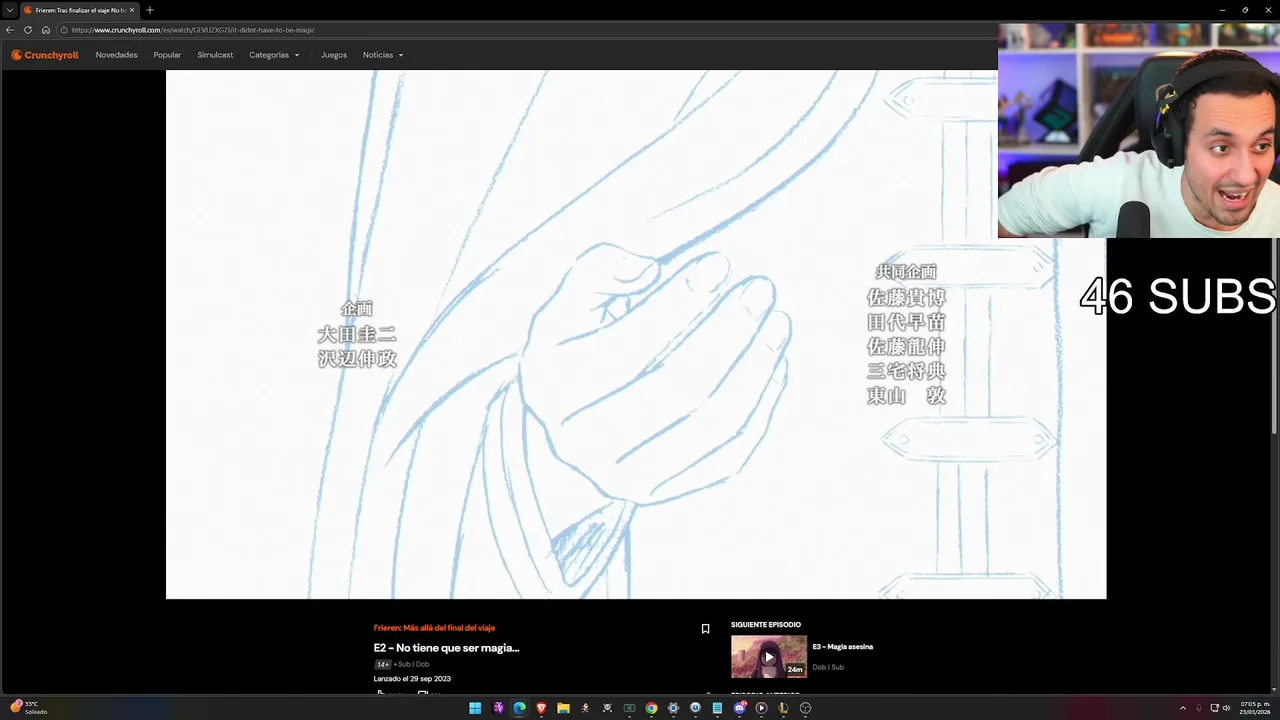
Task: Open Microsoft Edge from the taskbar
Action: tap(519, 708)
